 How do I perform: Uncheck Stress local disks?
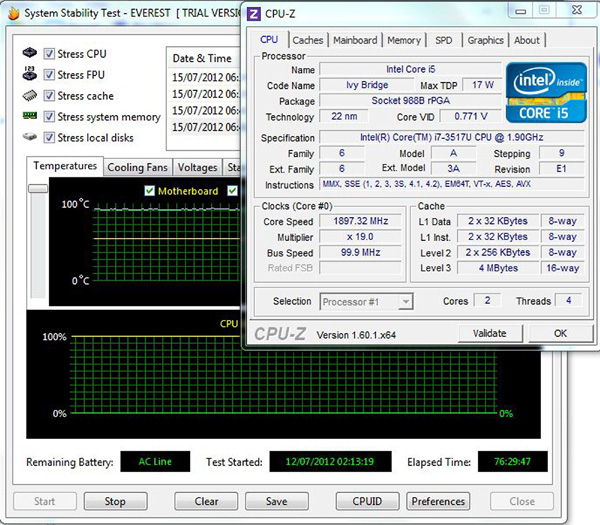[49, 137]
